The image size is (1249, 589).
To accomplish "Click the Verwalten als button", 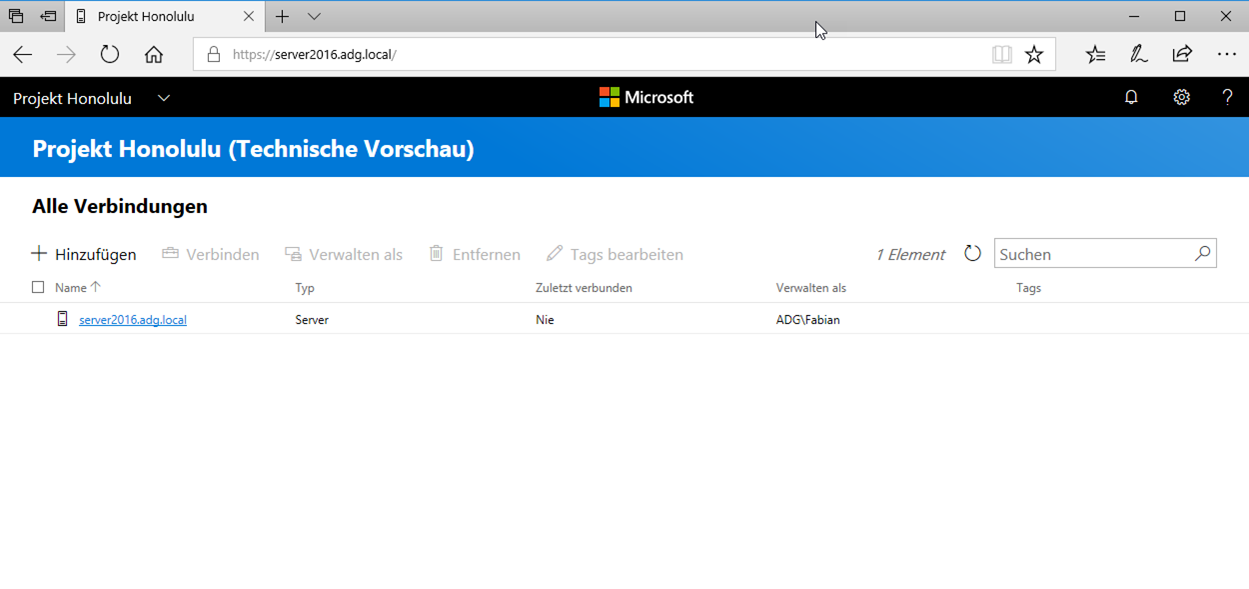I will 343,254.
